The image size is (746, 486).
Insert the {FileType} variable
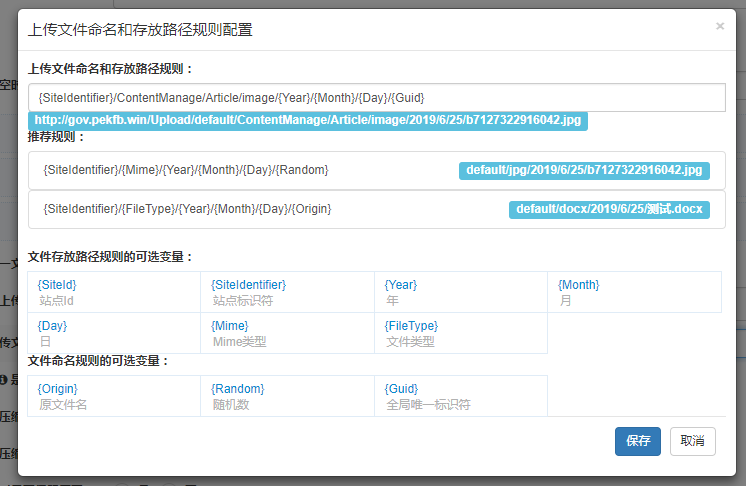(x=411, y=326)
